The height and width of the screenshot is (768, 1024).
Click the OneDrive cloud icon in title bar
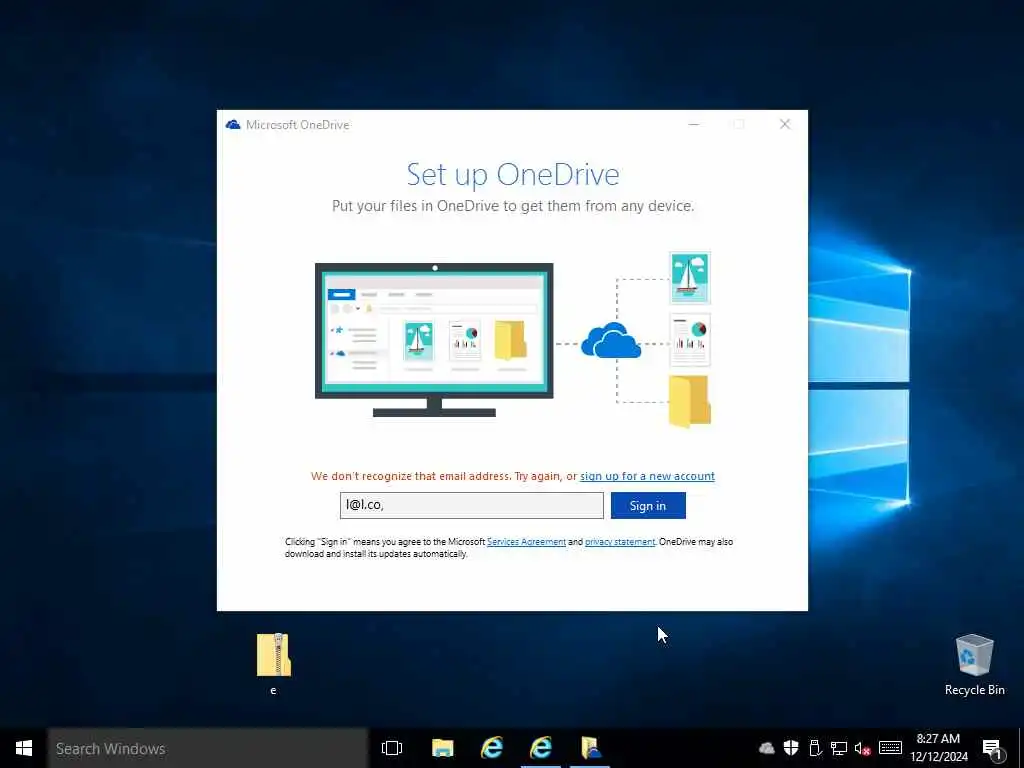coord(232,125)
